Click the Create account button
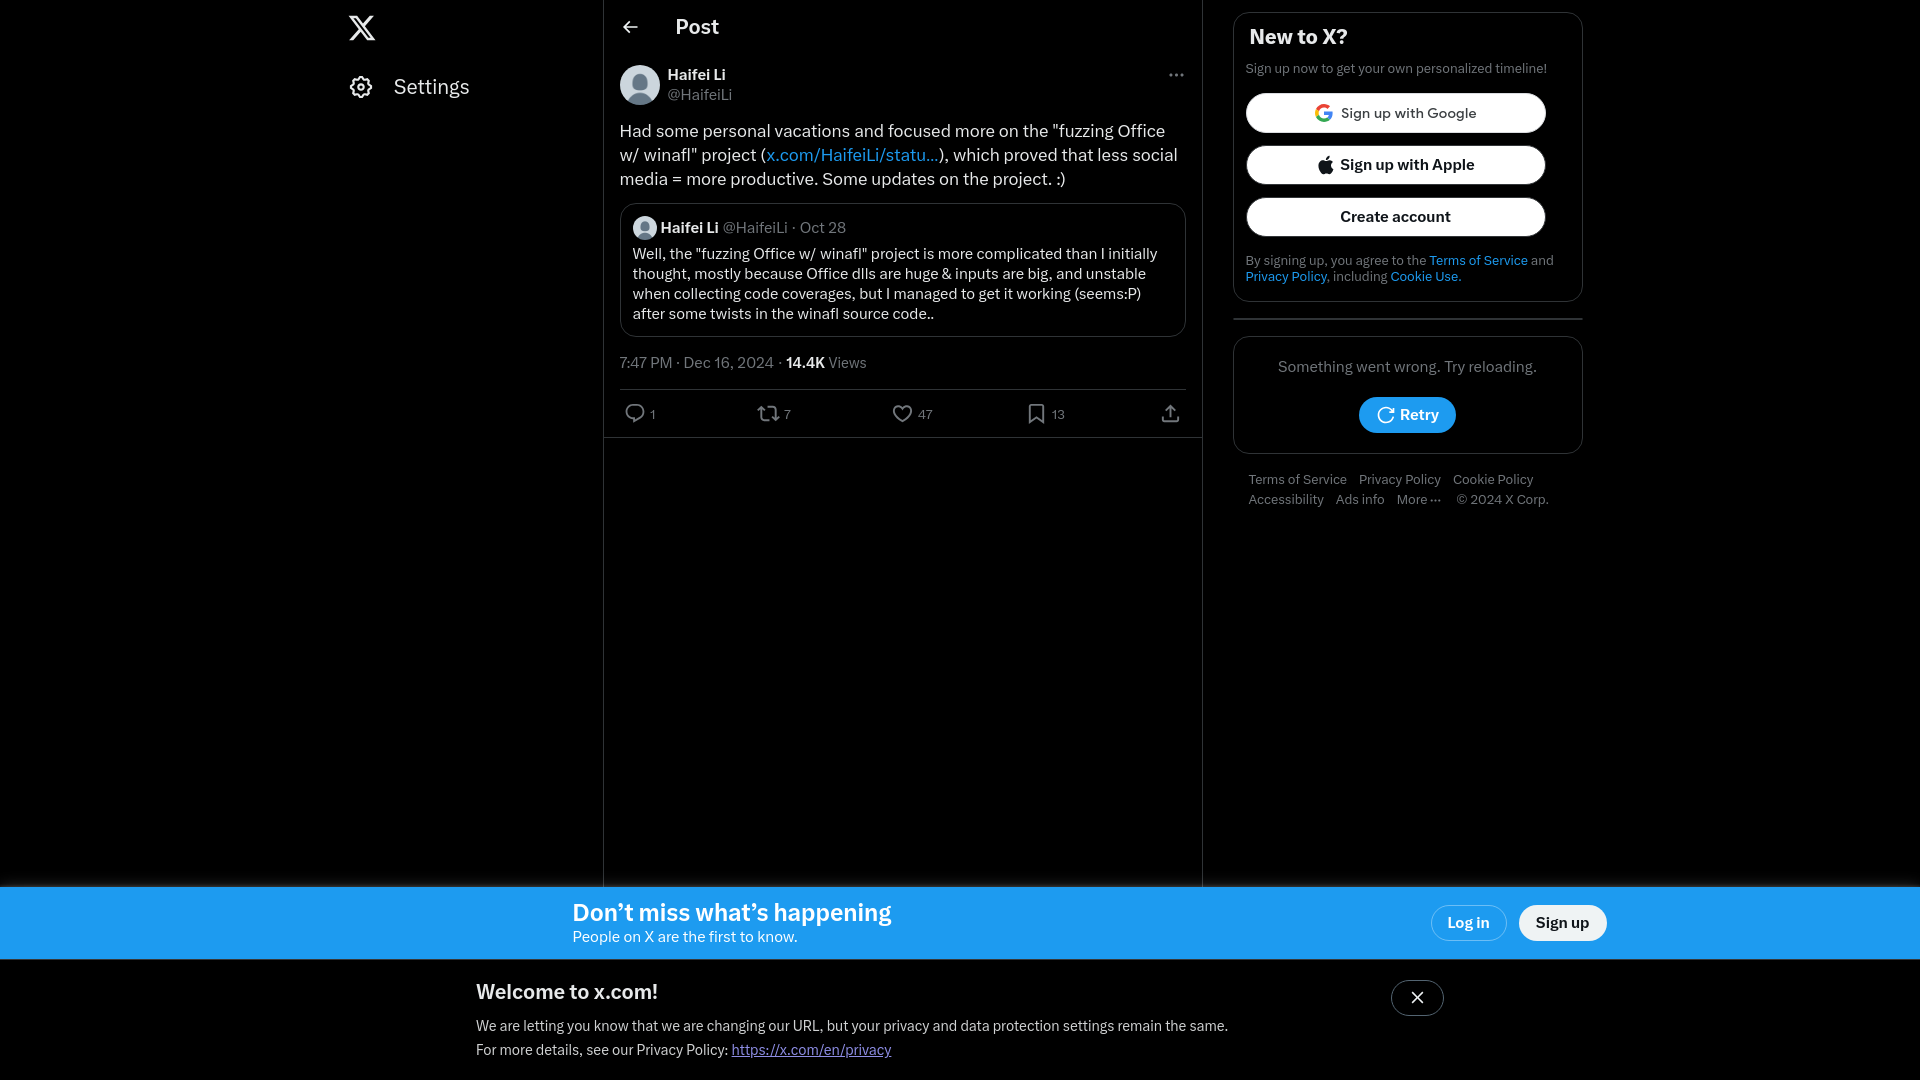 coord(1395,216)
